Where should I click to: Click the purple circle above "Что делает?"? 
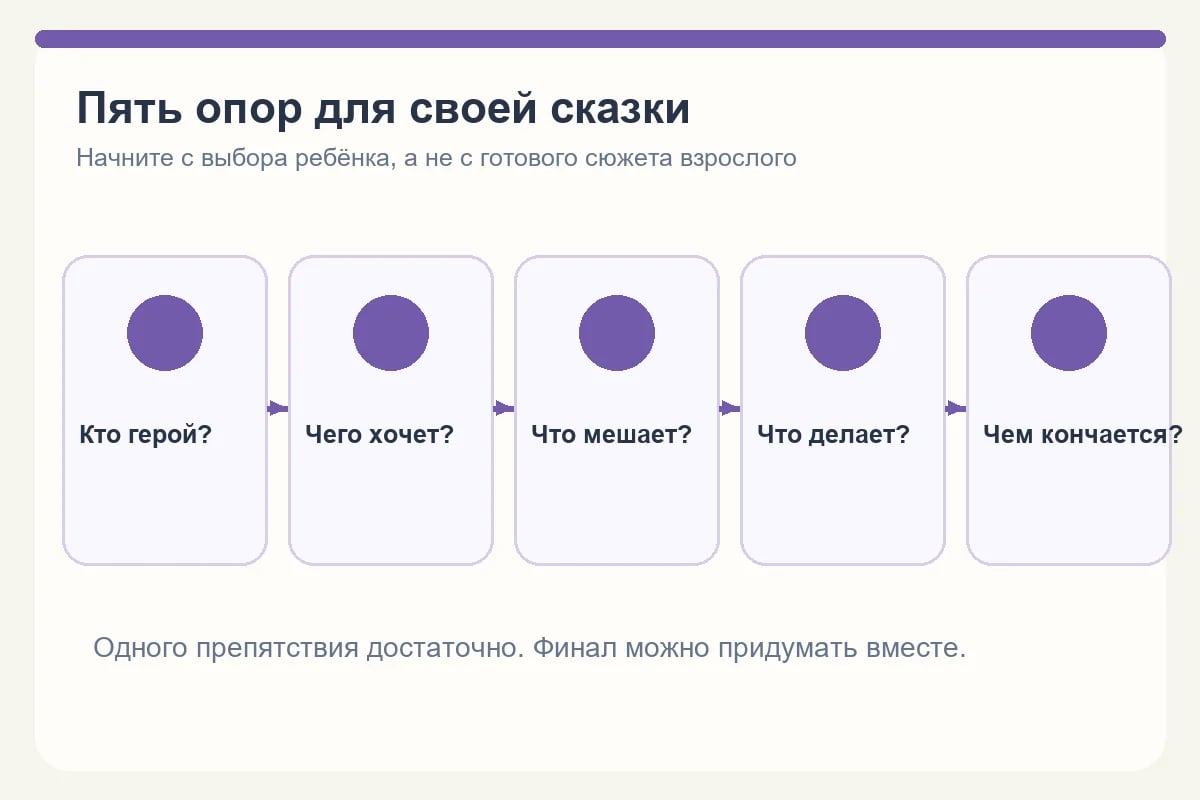(x=843, y=333)
